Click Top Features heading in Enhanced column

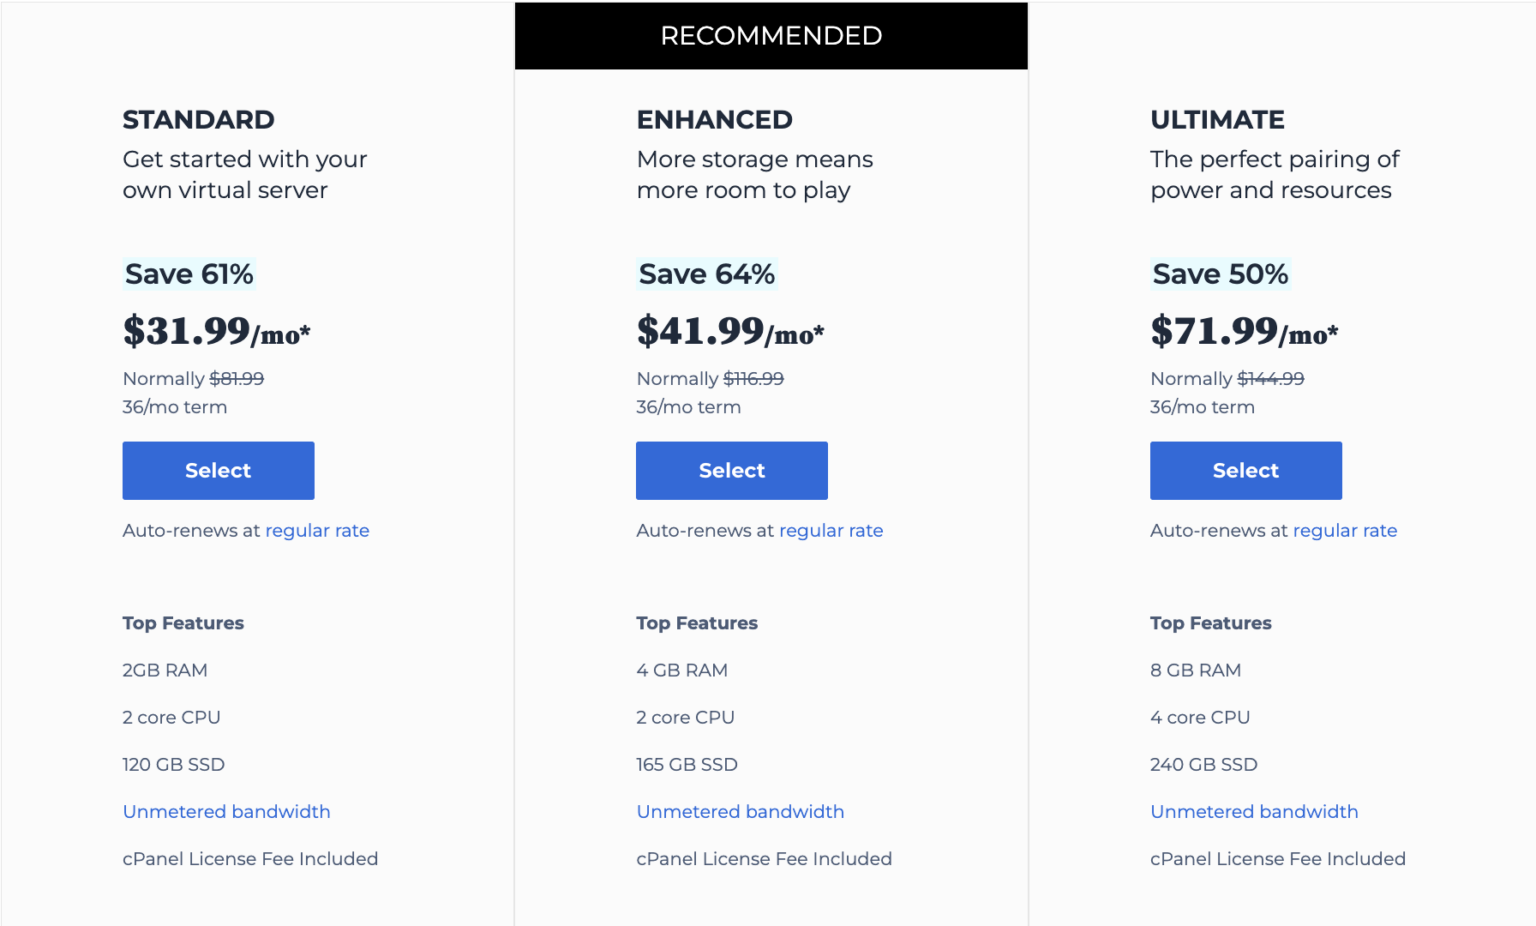tap(697, 622)
